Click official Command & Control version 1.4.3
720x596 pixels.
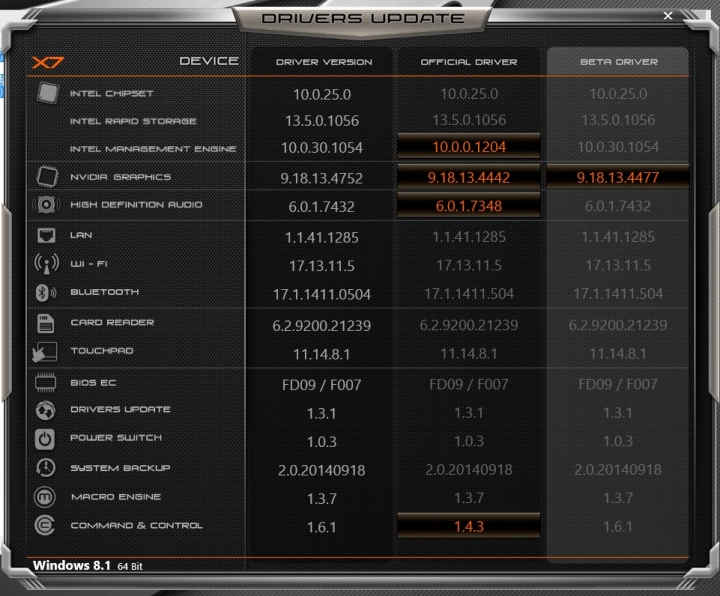tap(469, 526)
